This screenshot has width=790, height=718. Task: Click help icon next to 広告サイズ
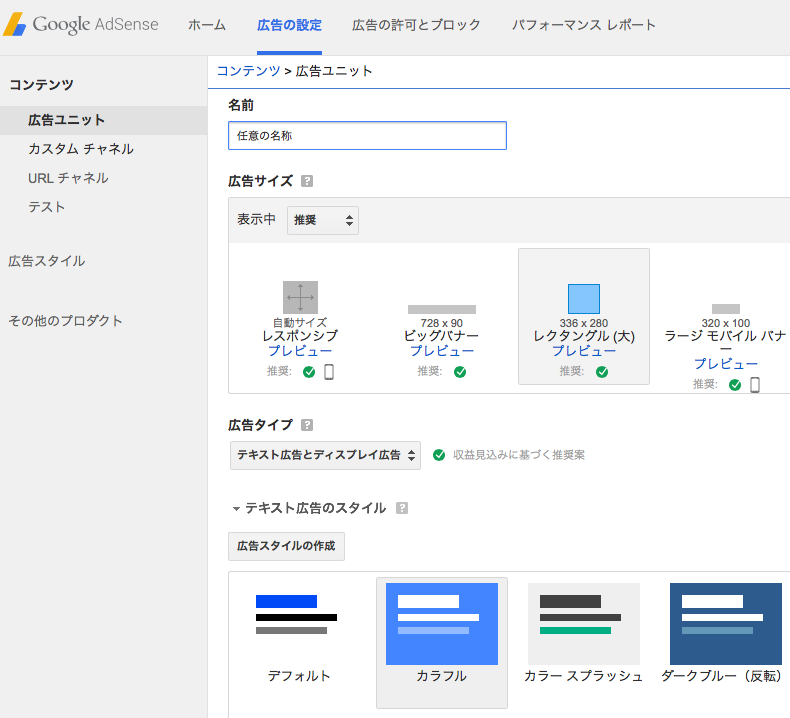tap(307, 181)
